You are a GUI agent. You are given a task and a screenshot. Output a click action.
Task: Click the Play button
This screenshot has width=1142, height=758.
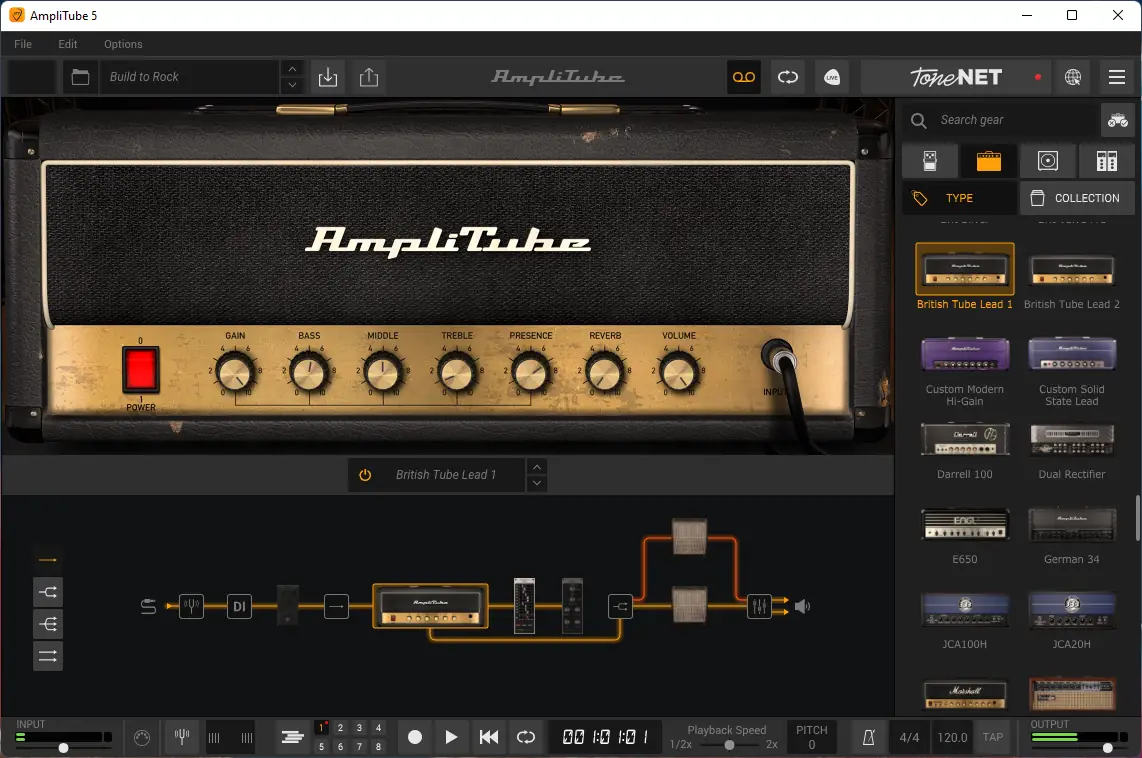[451, 738]
